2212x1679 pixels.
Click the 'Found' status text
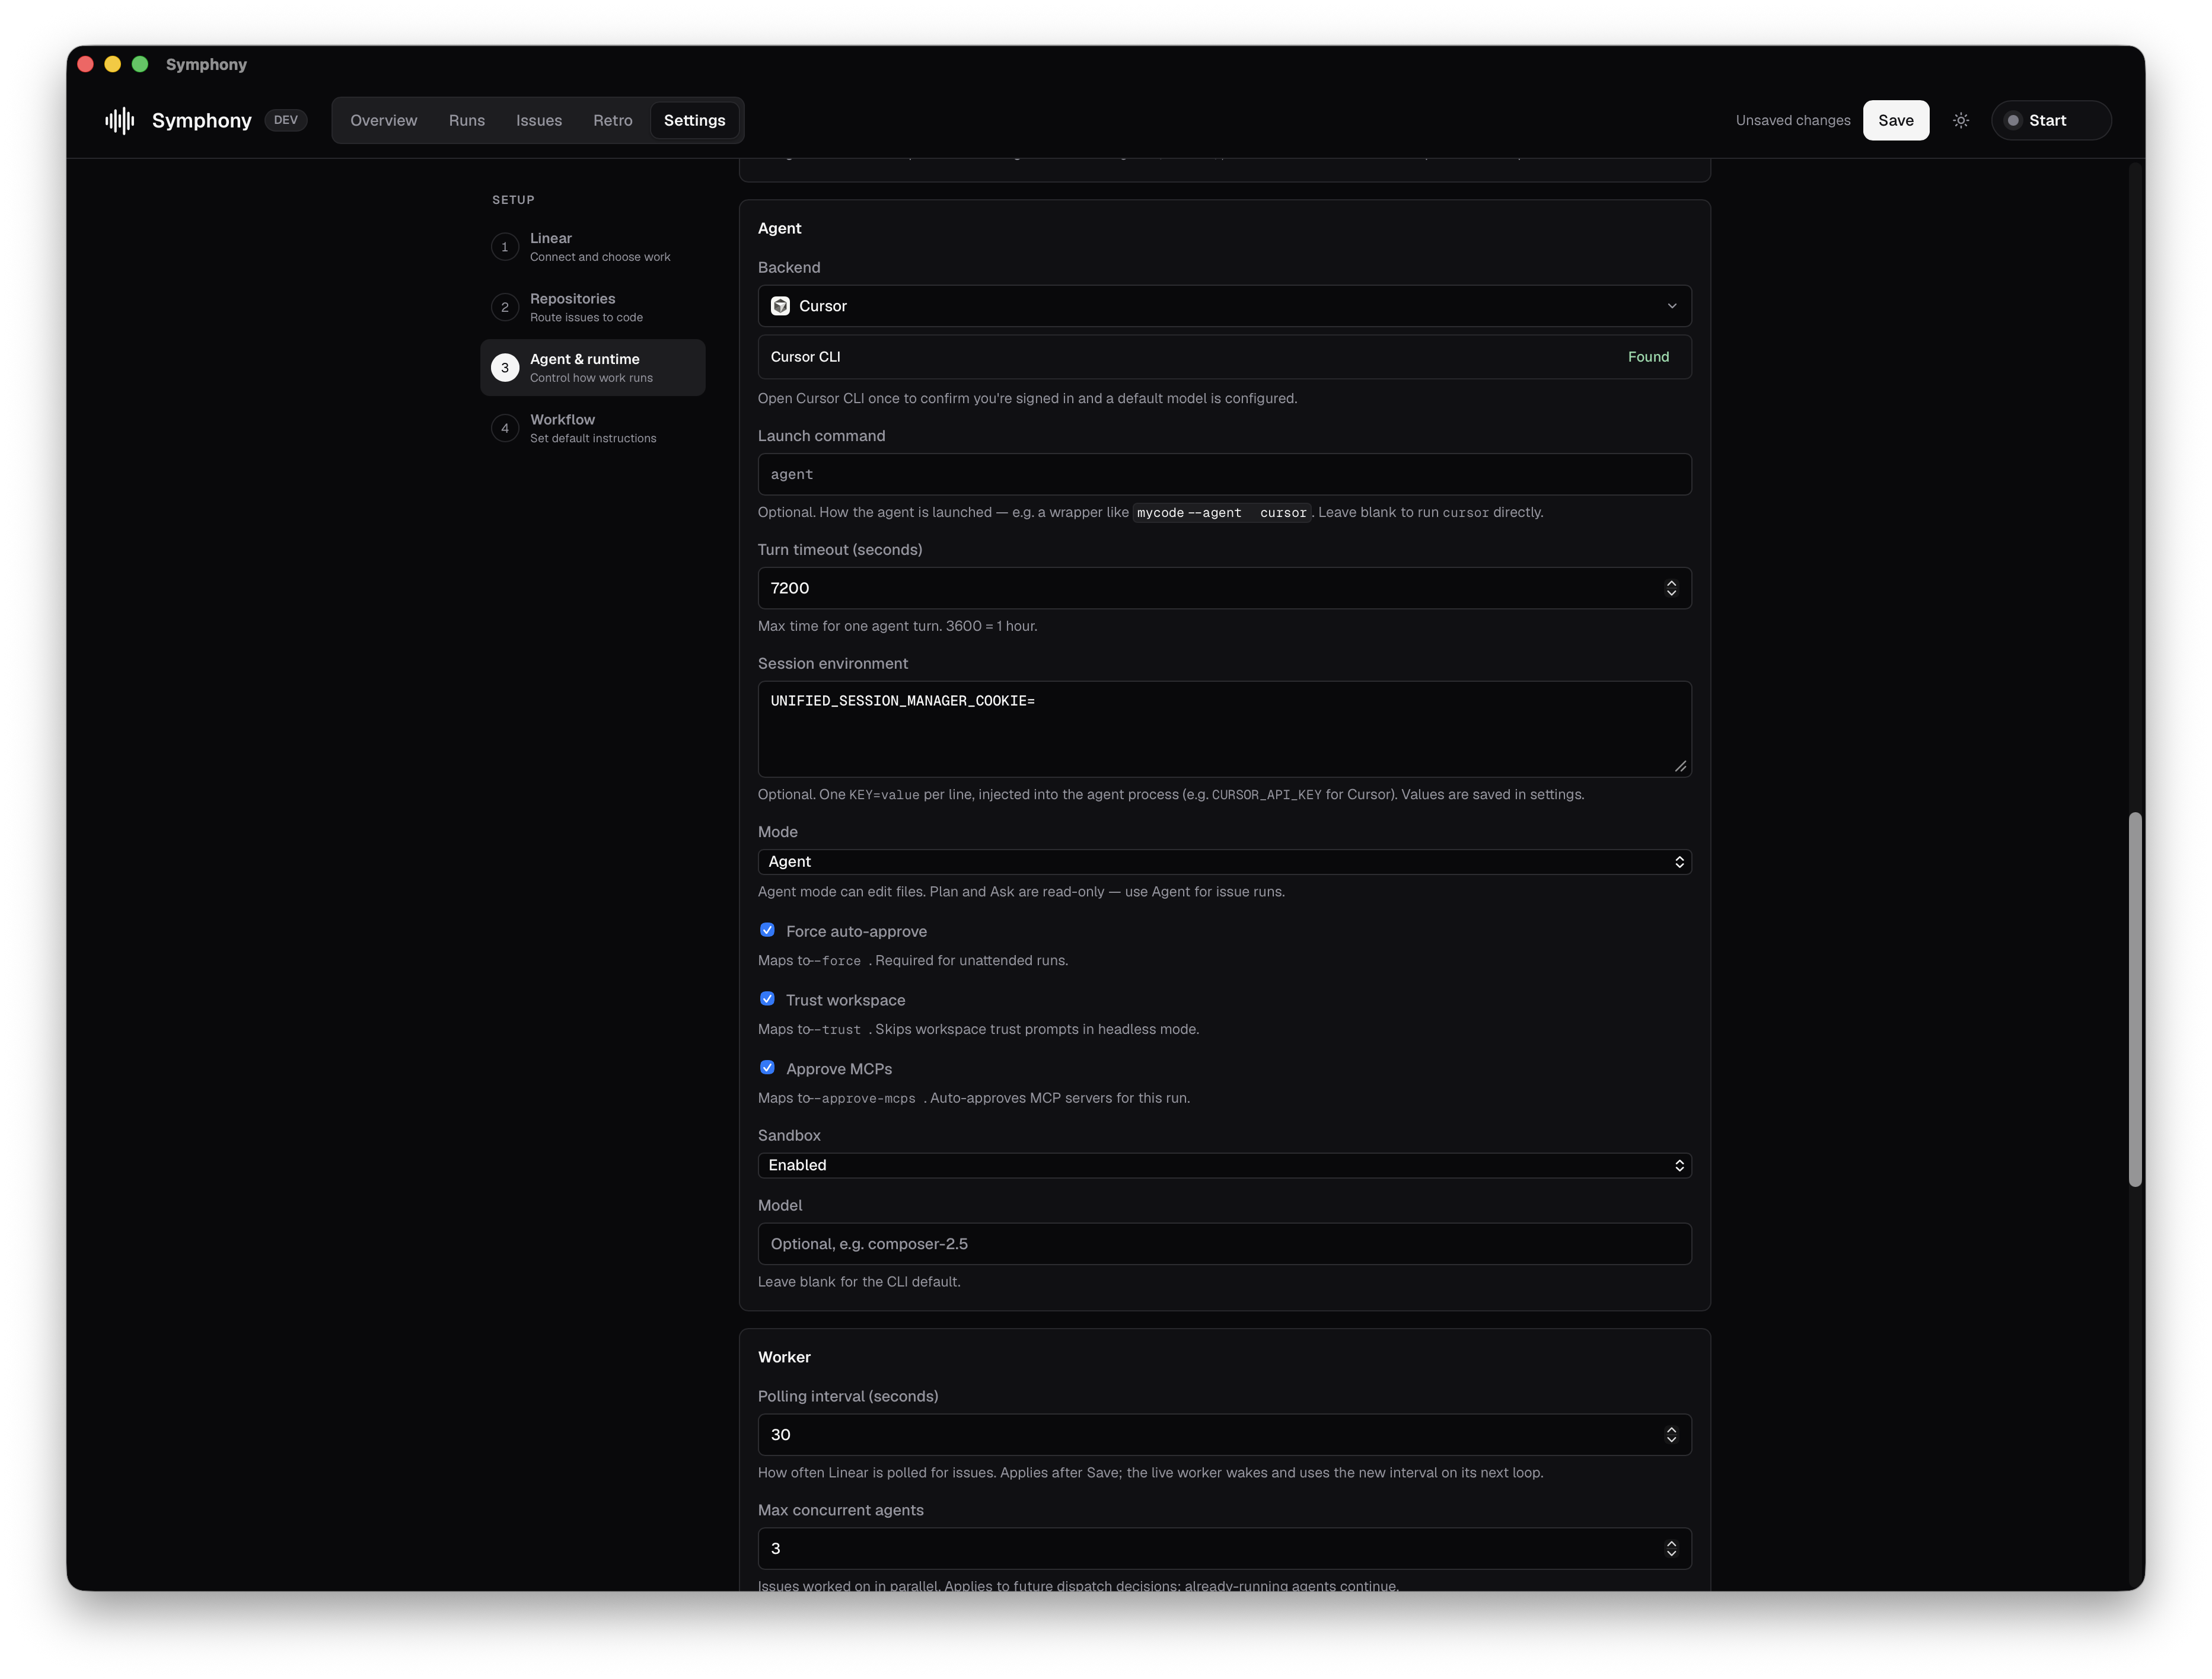click(x=1648, y=357)
